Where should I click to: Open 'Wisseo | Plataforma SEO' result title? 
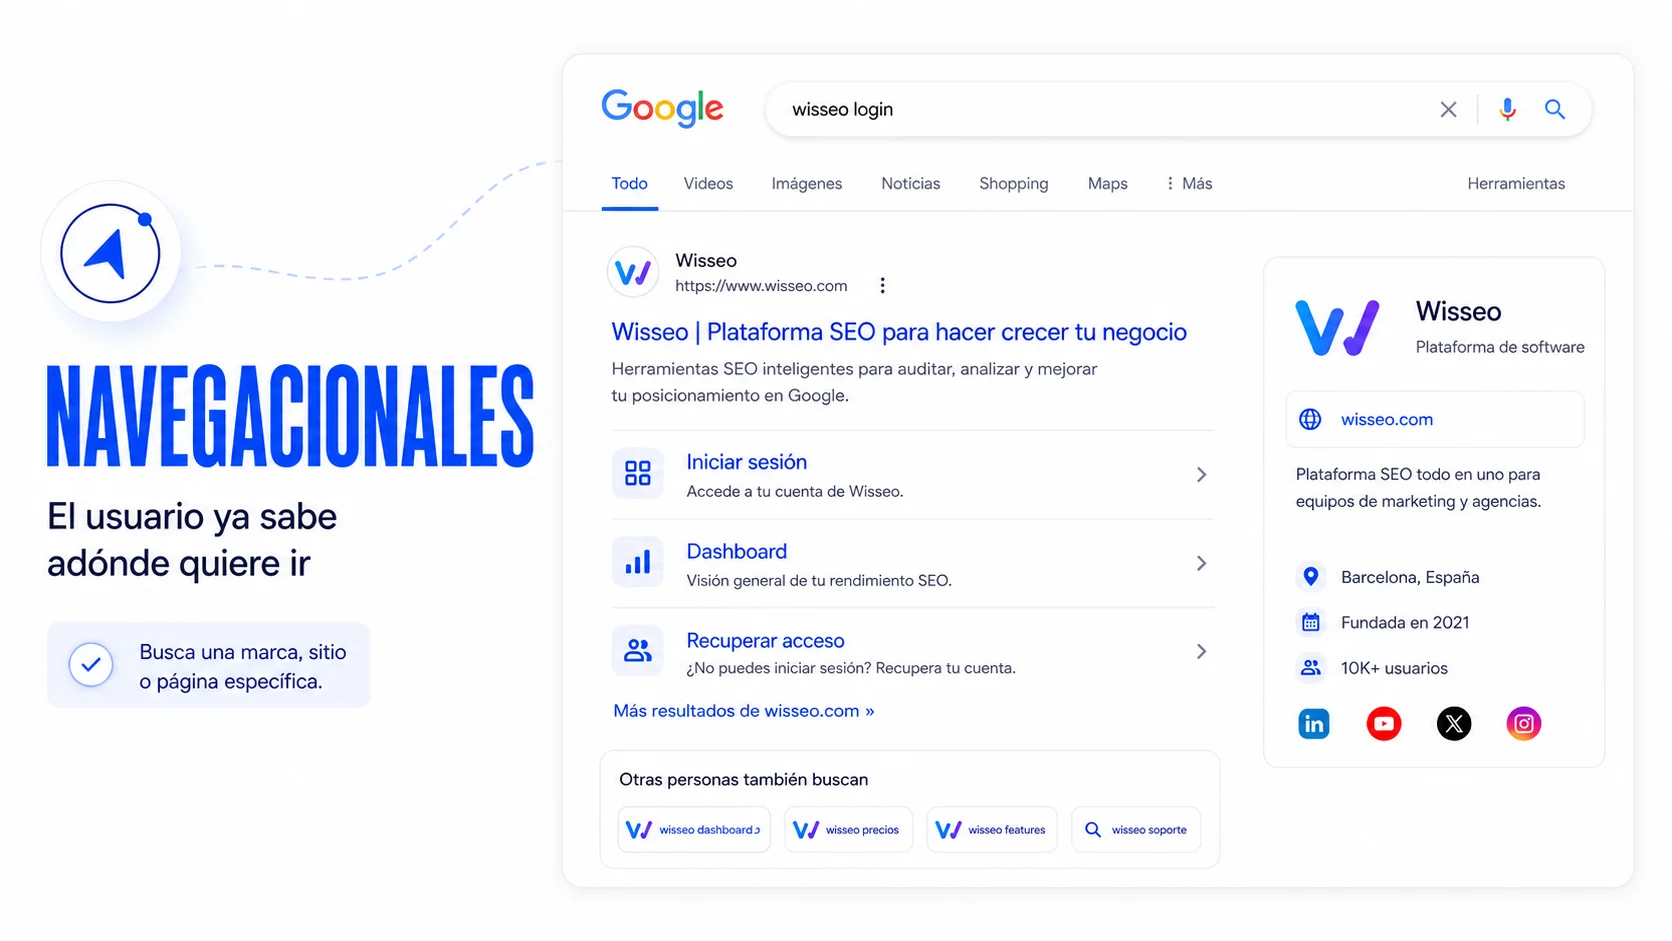tap(899, 332)
